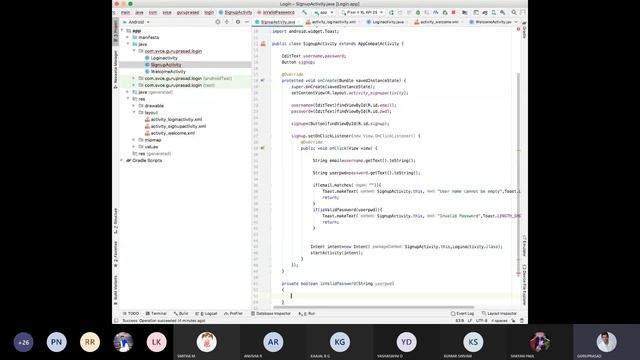Click the green Debug bug icon
This screenshot has width=640, height=360.
pos(418,13)
